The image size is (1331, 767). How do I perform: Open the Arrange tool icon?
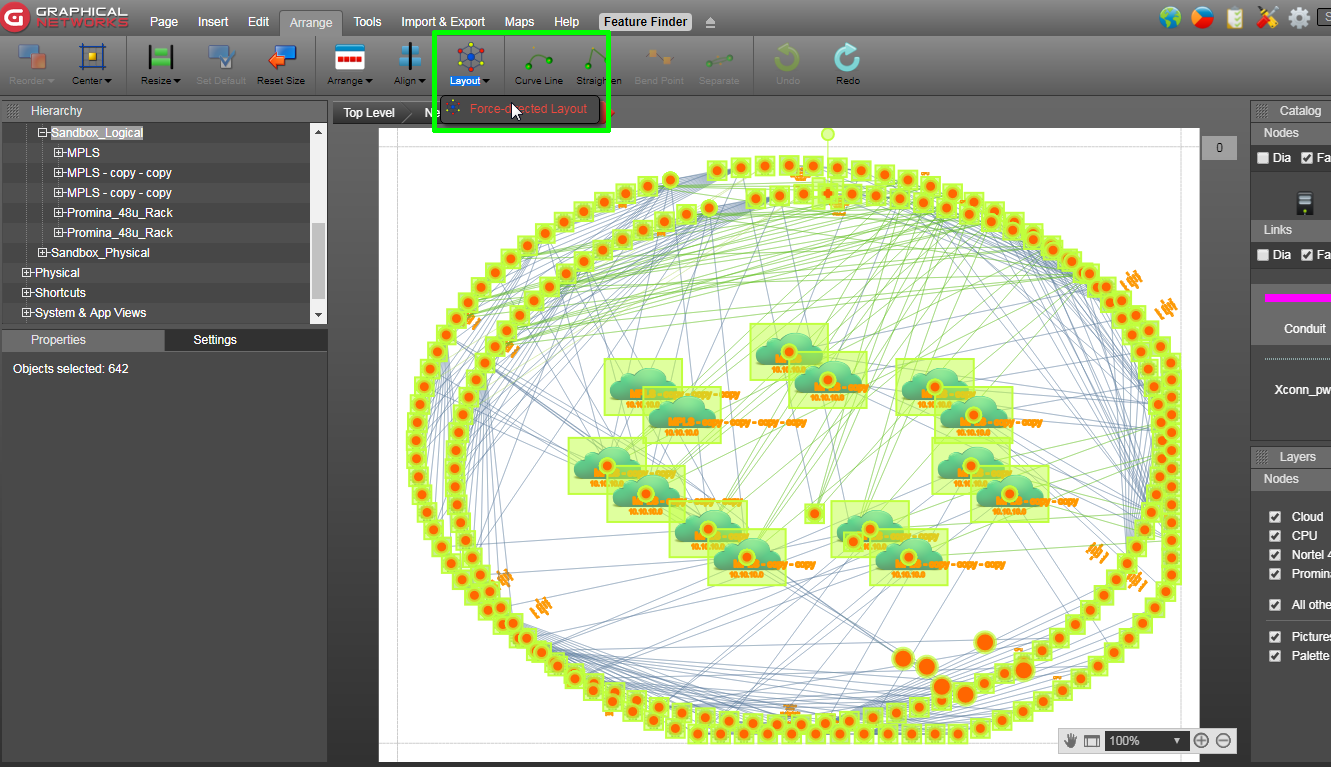(x=349, y=59)
